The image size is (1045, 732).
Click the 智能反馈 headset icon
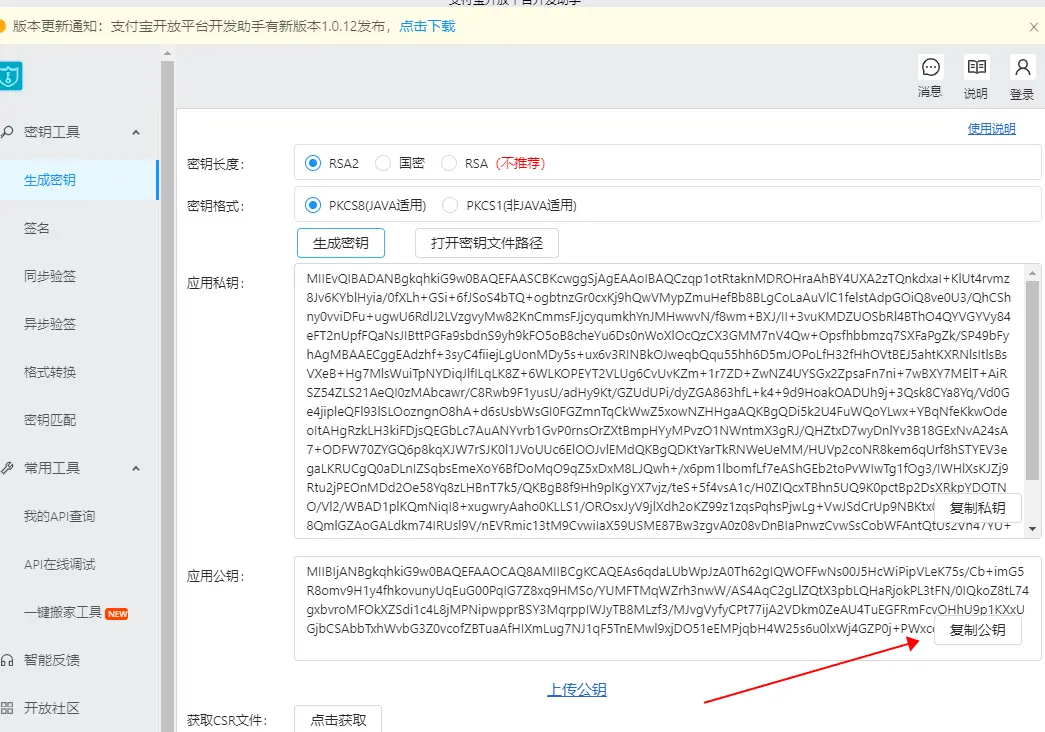pos(7,660)
